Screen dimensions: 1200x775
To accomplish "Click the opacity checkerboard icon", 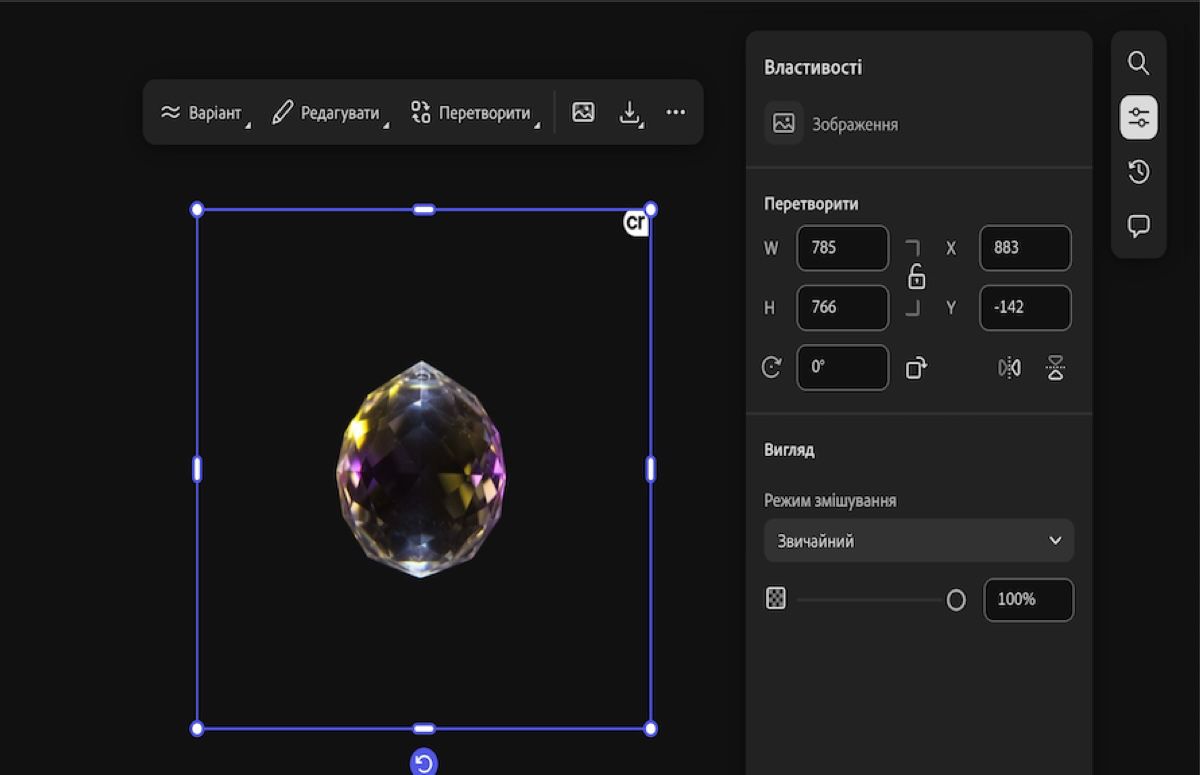I will coord(776,599).
